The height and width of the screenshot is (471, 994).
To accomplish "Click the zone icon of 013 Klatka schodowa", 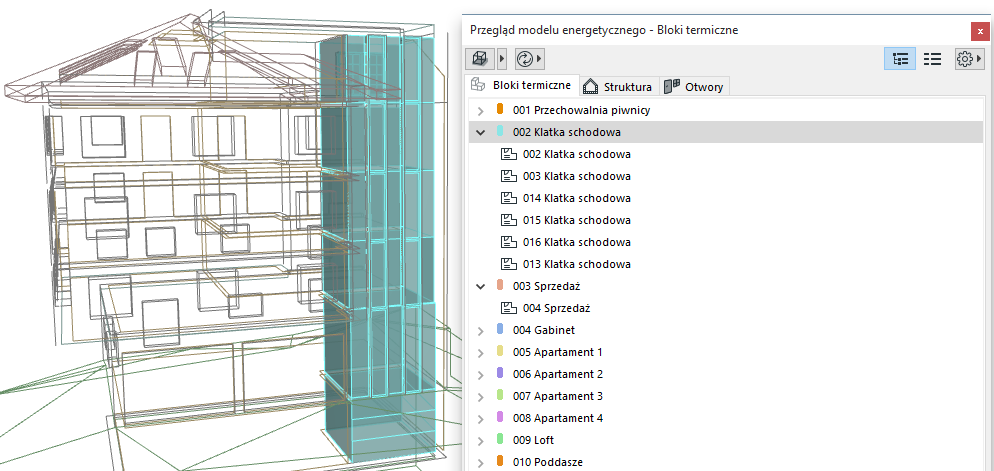I will [x=509, y=264].
